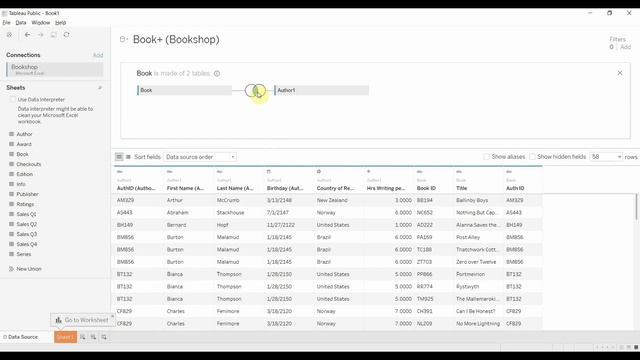The height and width of the screenshot is (360, 640).
Task: Click the 'Can I Be Honest?' title cell
Action: [x=476, y=311]
